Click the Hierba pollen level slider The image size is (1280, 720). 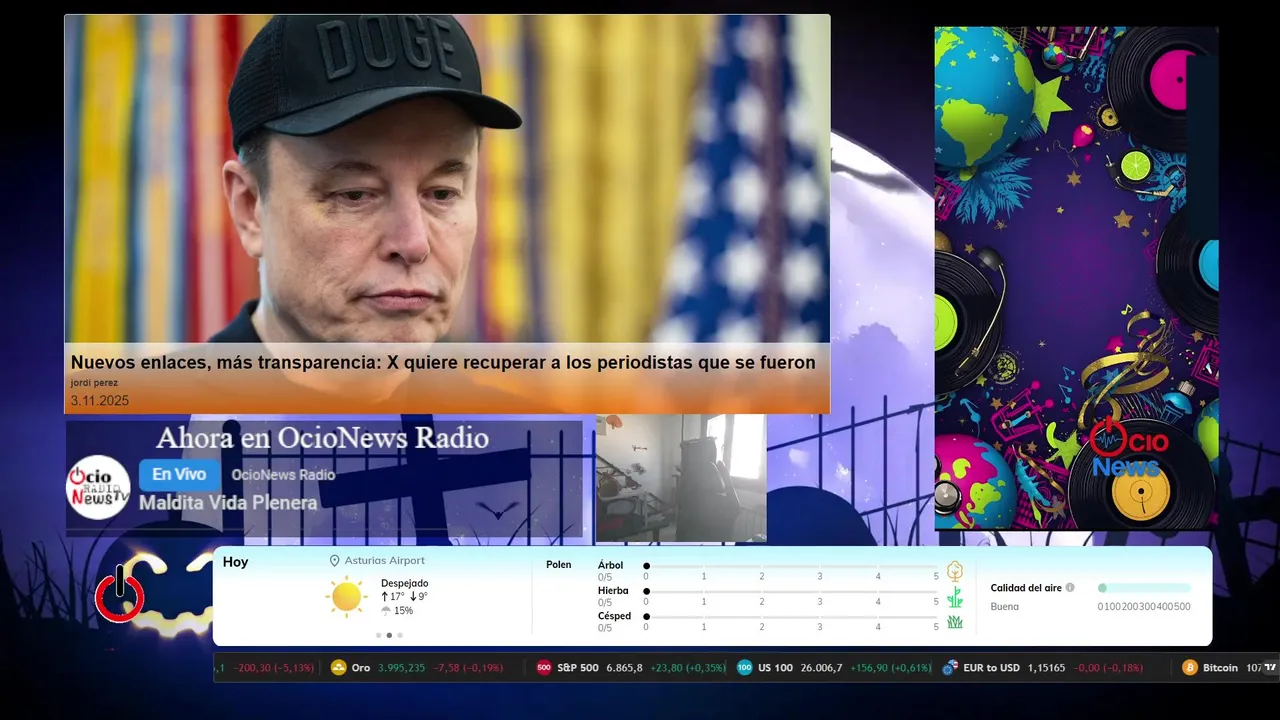click(x=791, y=591)
